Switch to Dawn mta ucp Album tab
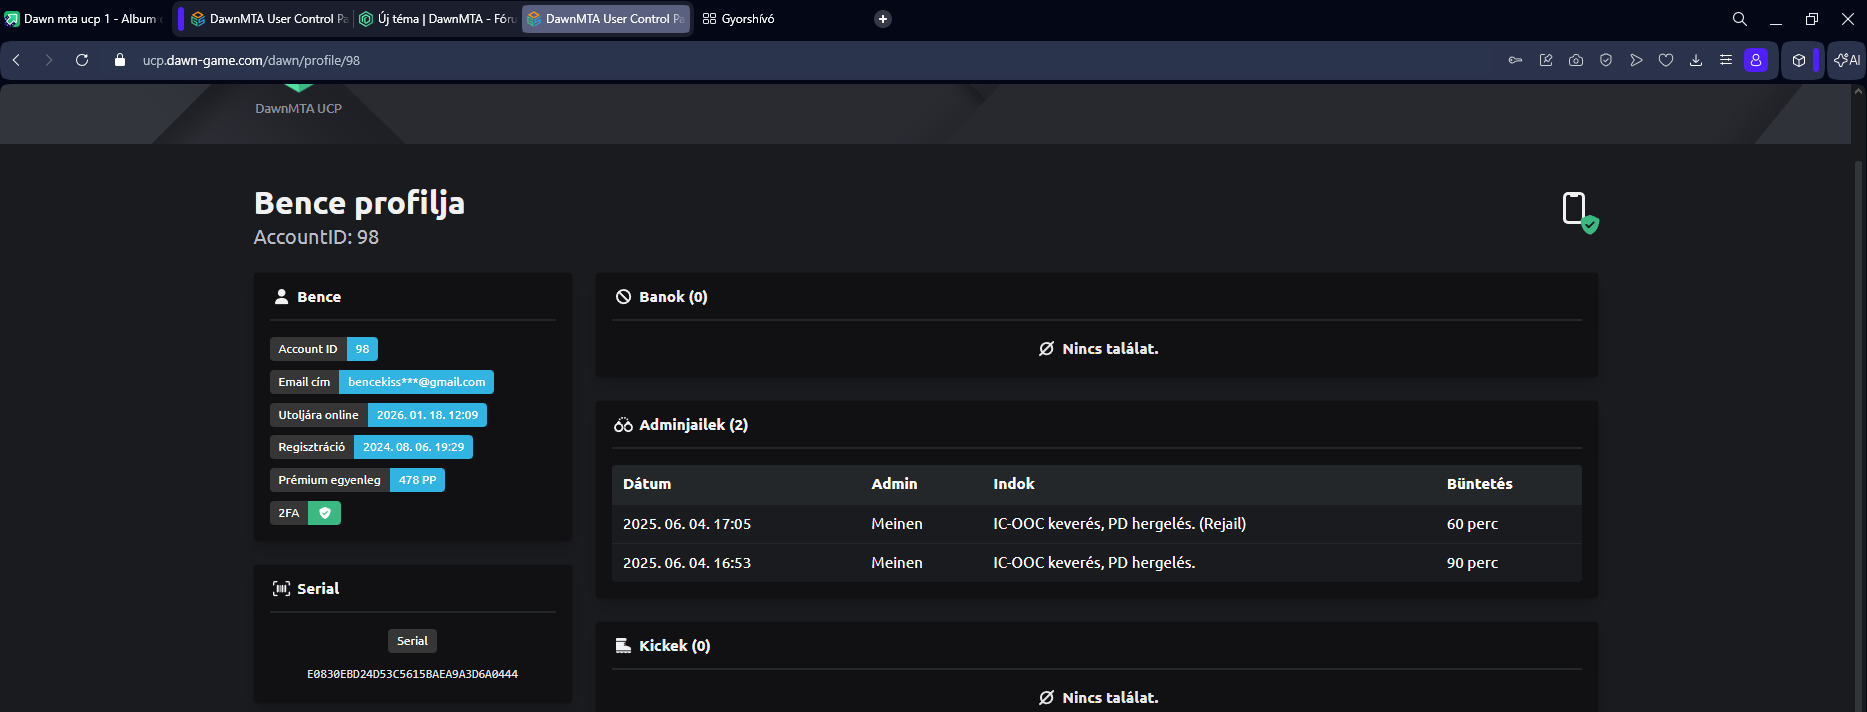Image resolution: width=1867 pixels, height=712 pixels. 85,19
